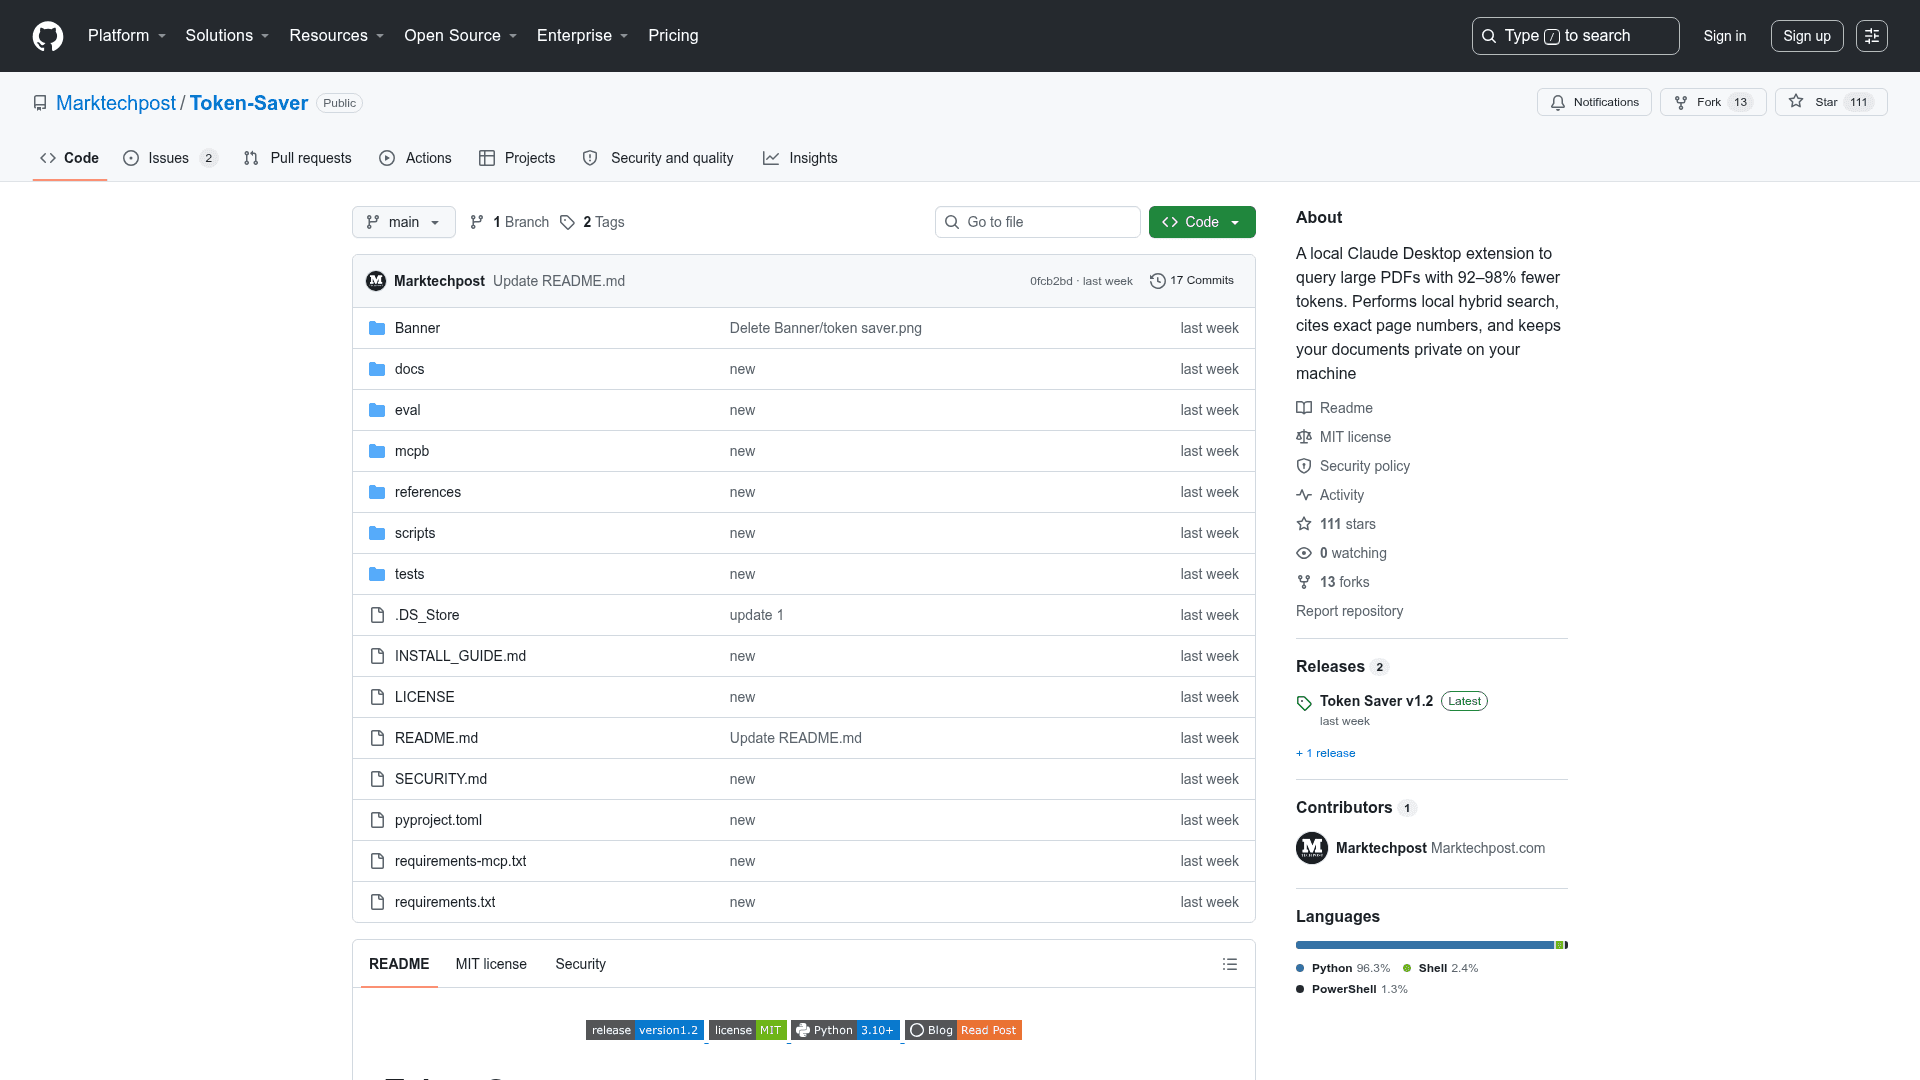
Task: Click the pyproject.toml file icon
Action: coord(377,820)
